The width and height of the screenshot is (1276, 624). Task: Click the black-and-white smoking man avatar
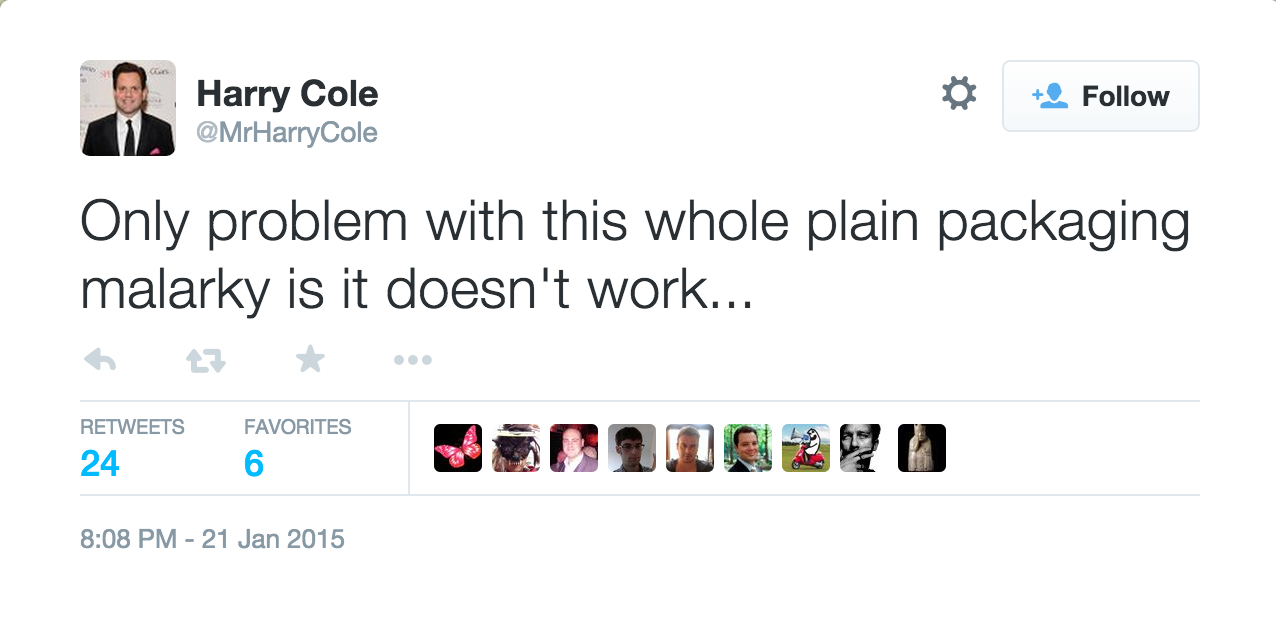coord(864,448)
